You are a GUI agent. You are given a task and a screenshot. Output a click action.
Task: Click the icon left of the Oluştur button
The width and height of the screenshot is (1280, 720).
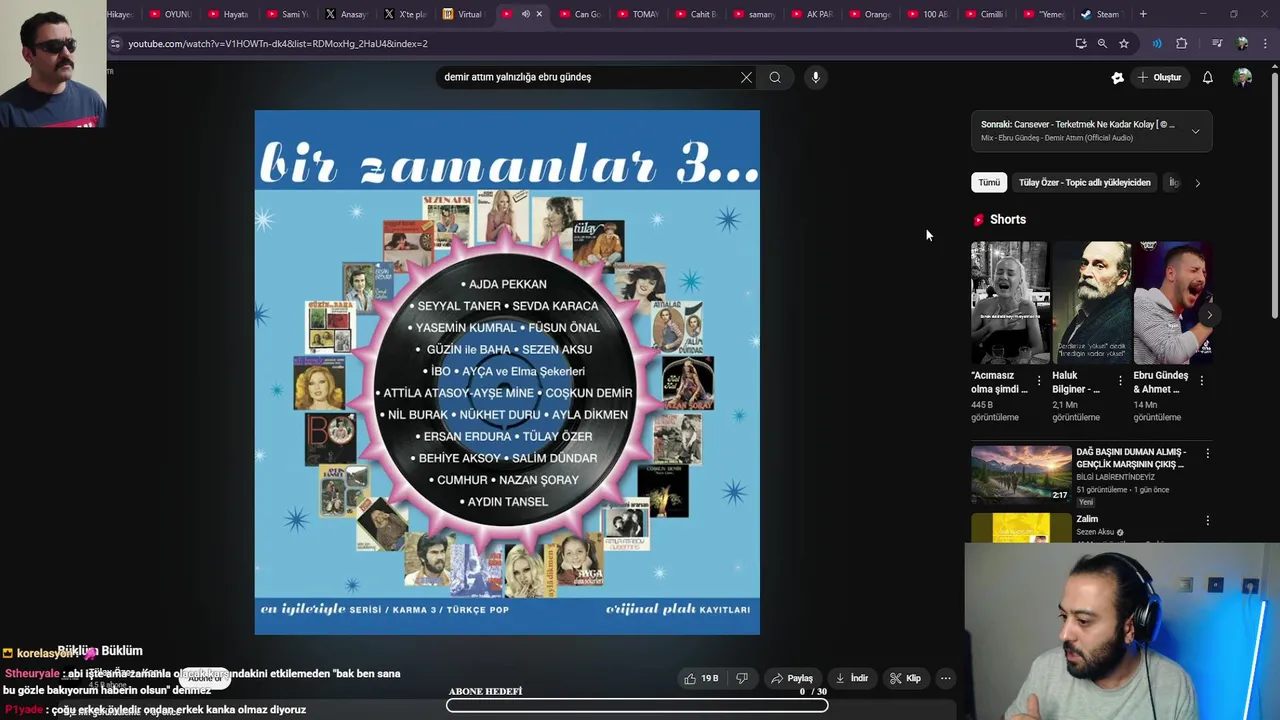tap(1118, 77)
